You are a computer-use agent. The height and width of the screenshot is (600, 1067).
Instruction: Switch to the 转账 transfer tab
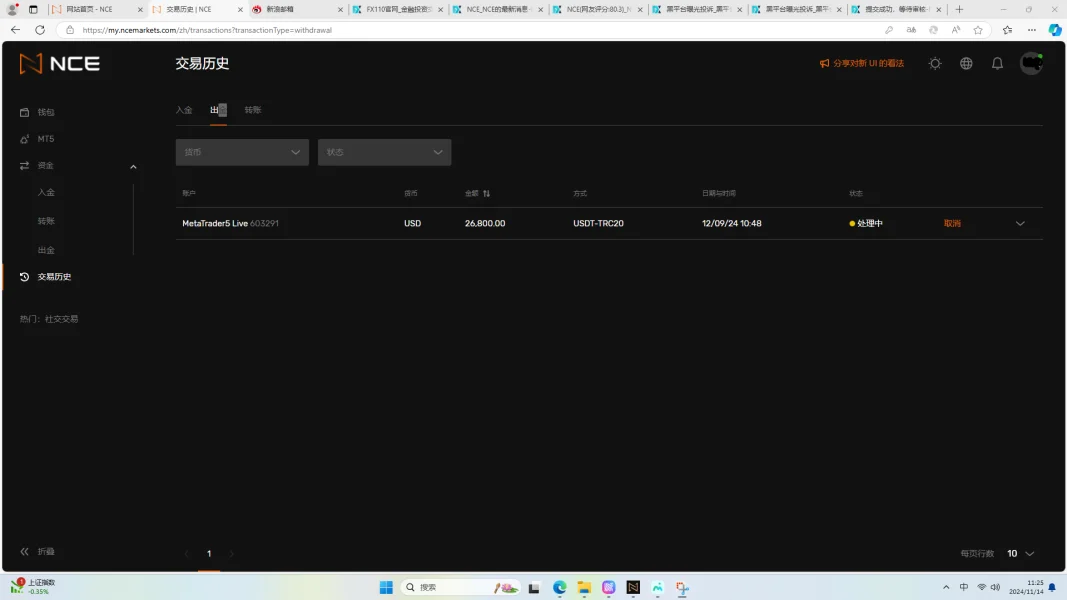click(253, 110)
